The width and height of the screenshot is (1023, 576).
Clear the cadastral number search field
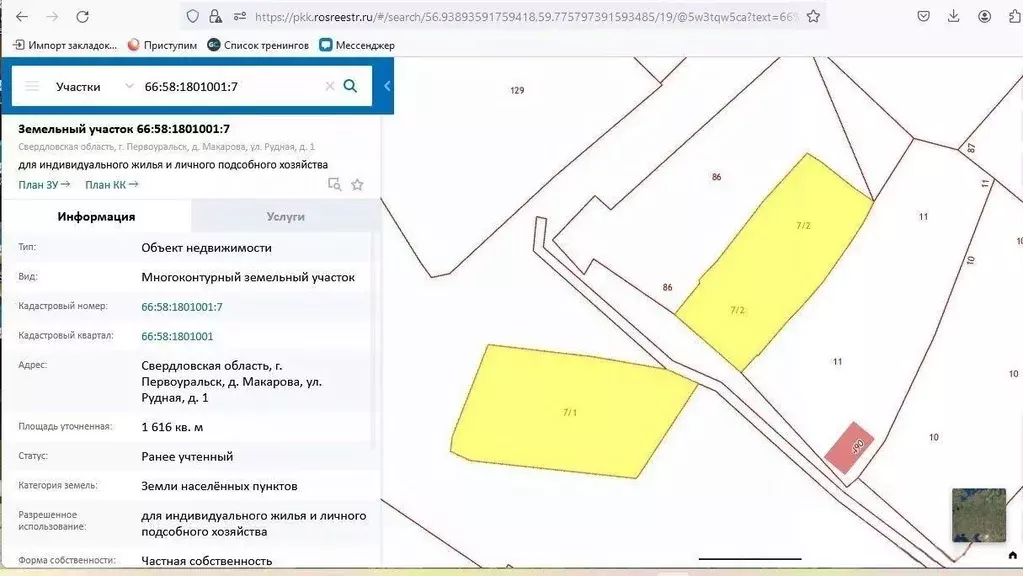coord(329,86)
